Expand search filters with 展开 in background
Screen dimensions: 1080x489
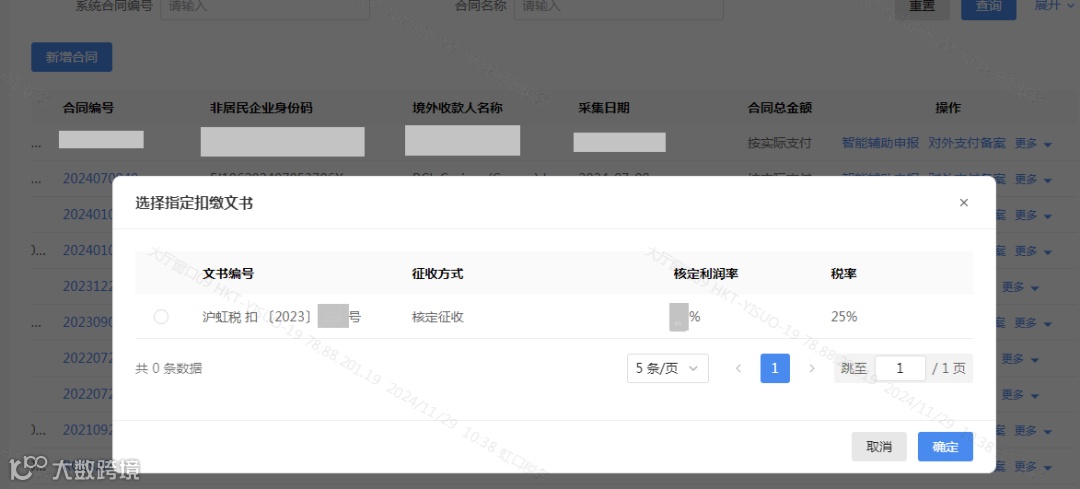1053,6
